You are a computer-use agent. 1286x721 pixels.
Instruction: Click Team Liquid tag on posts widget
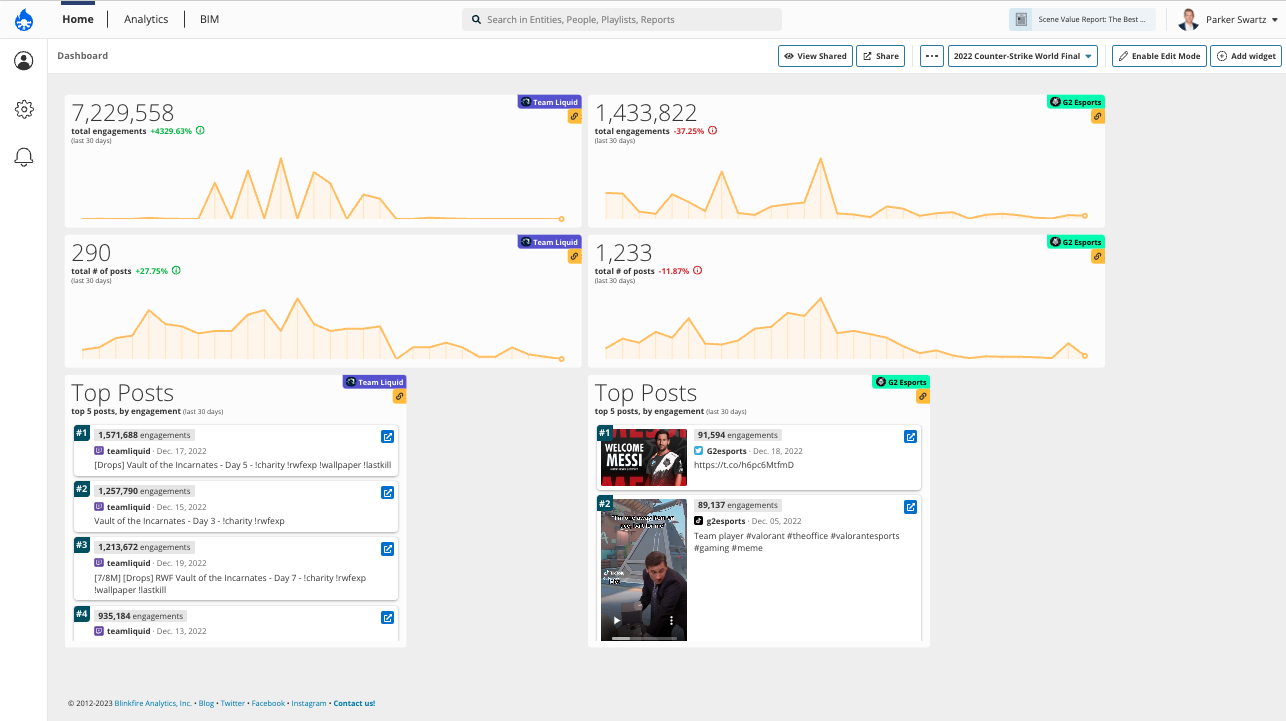(549, 242)
